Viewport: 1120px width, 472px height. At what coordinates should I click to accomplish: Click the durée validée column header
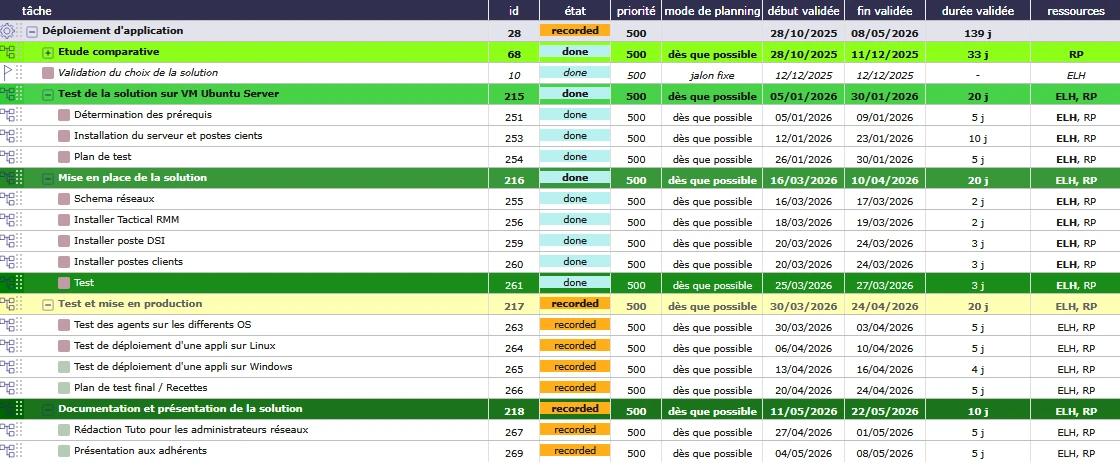click(977, 11)
